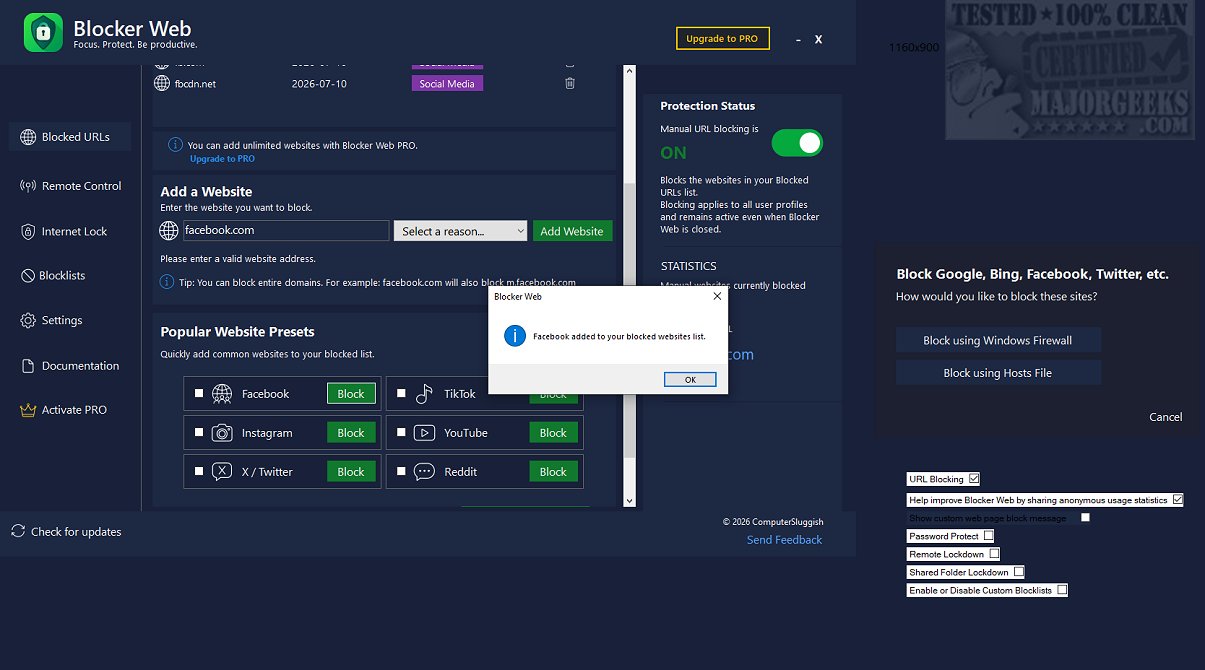Image resolution: width=1205 pixels, height=670 pixels.
Task: Close the Blocker Web message dialog
Action: tap(717, 297)
